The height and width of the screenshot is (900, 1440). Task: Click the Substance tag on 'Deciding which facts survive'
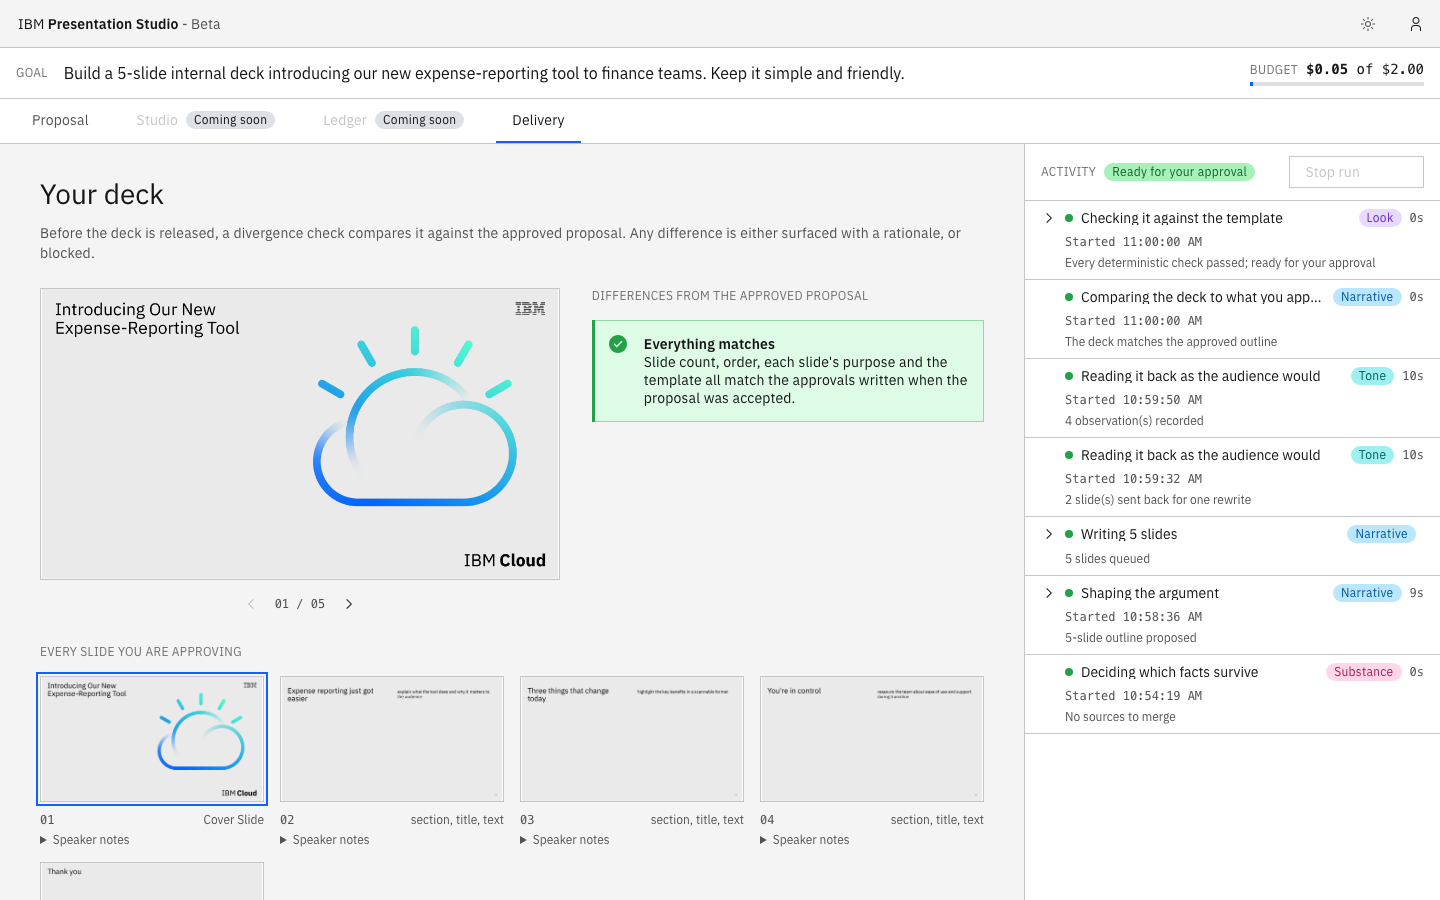coord(1363,672)
